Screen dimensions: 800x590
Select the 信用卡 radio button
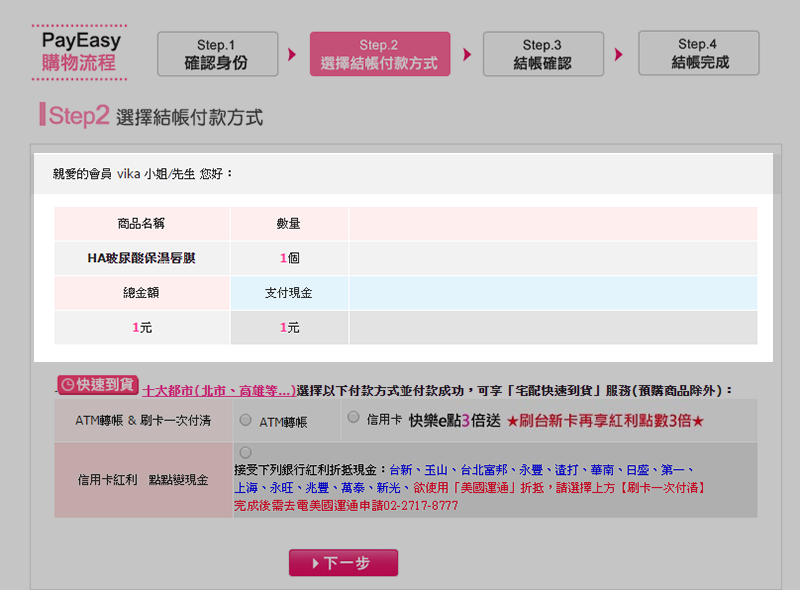pos(353,417)
